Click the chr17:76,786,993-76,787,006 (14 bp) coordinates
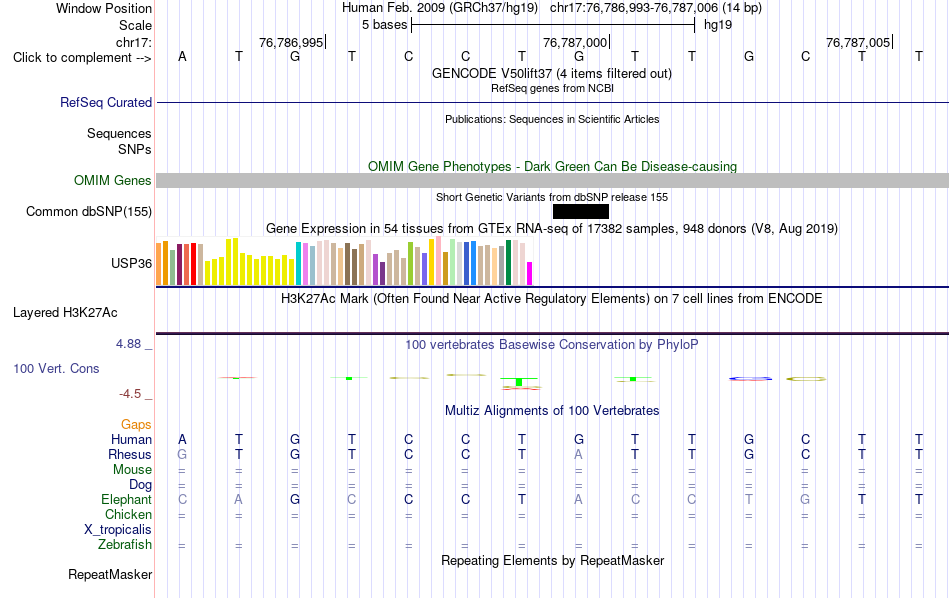 [x=656, y=8]
